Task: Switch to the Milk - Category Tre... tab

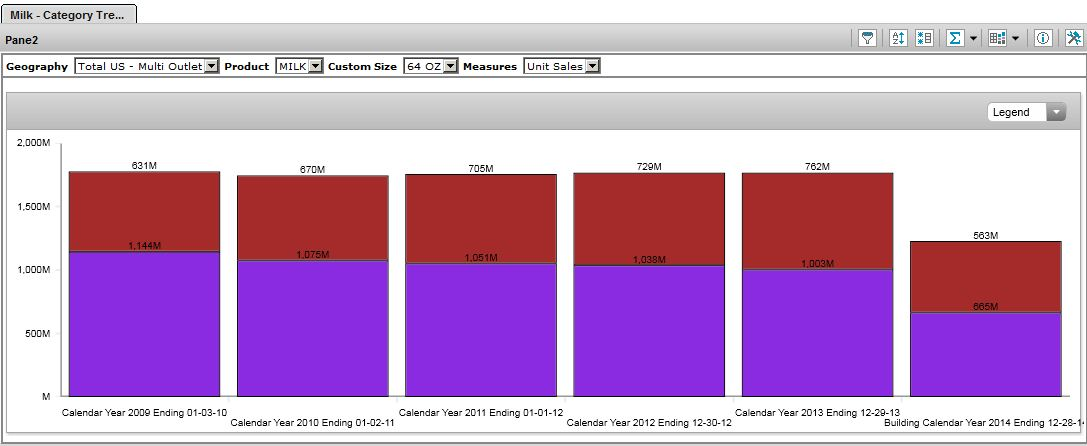Action: point(68,14)
